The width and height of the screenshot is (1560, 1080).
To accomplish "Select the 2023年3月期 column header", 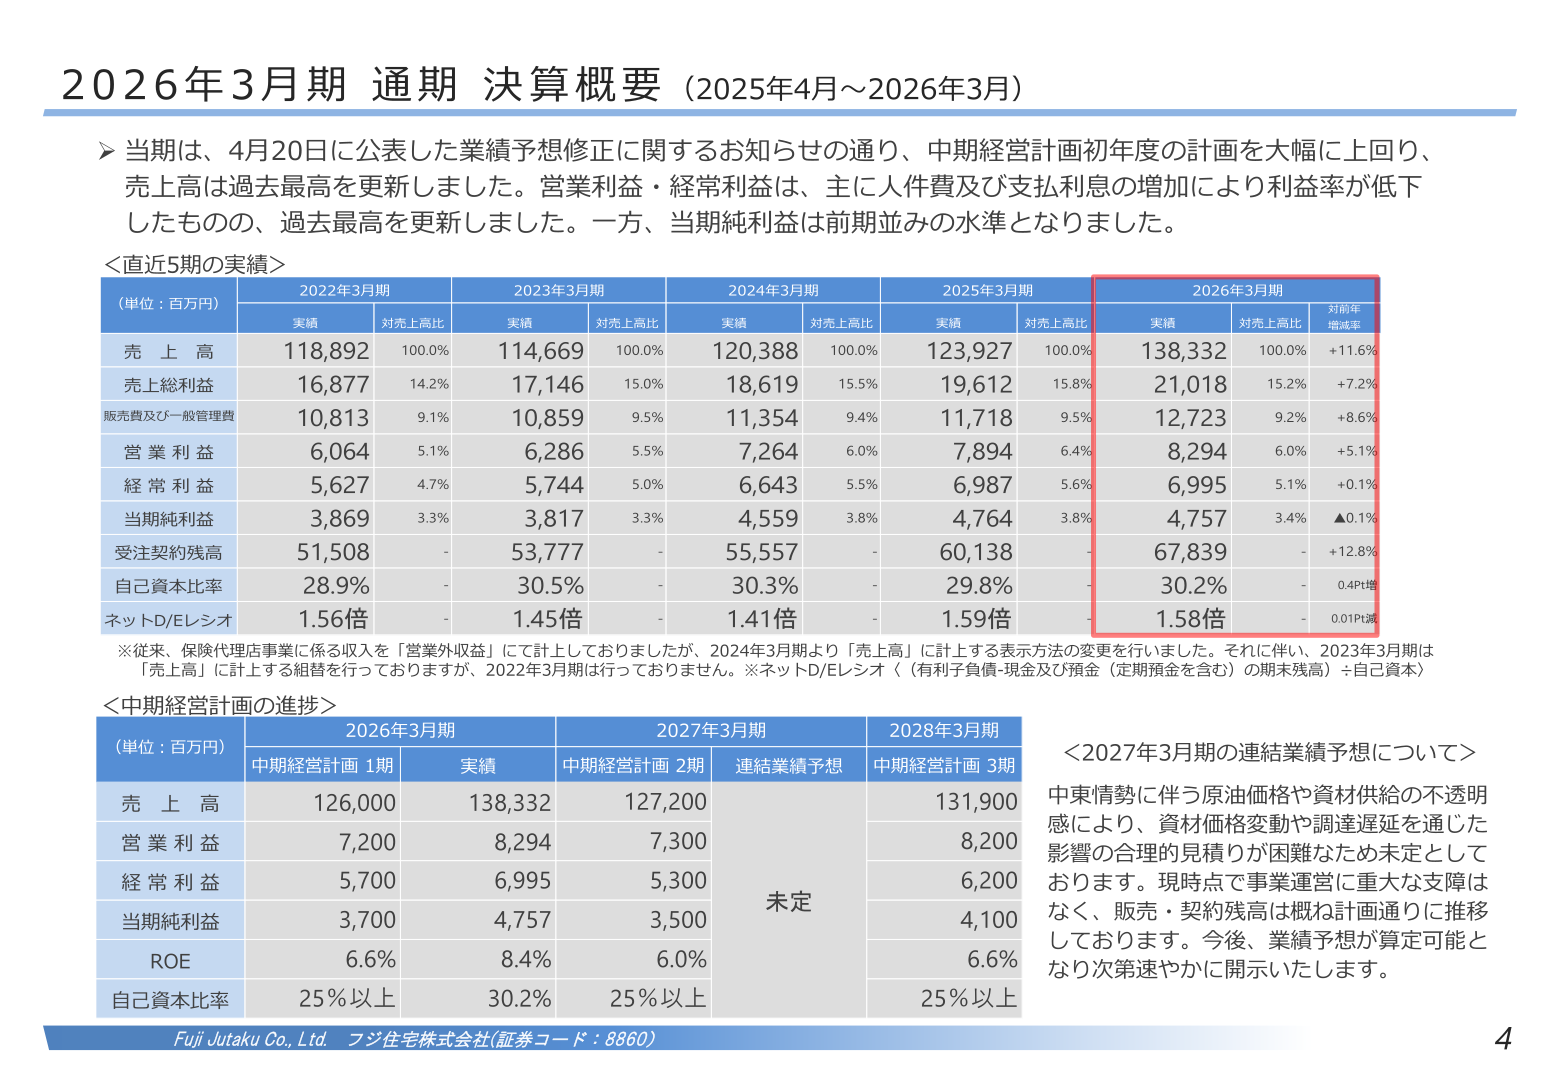I will 558,290.
